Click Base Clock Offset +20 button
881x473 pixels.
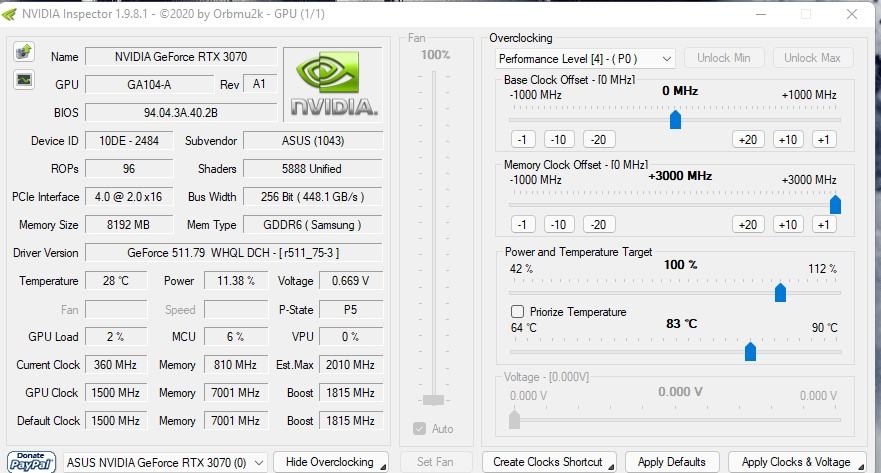(x=748, y=139)
